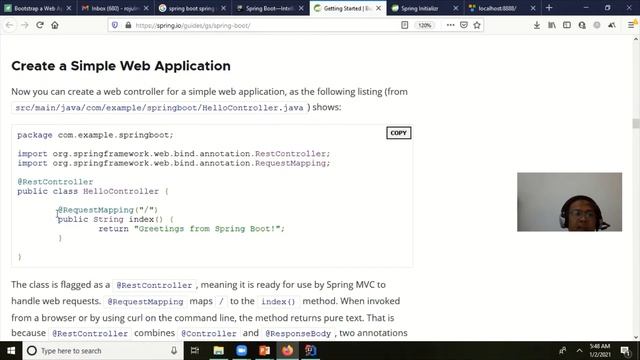Open tracking protection shield in address bar
The image size is (640, 360).
click(115, 25)
